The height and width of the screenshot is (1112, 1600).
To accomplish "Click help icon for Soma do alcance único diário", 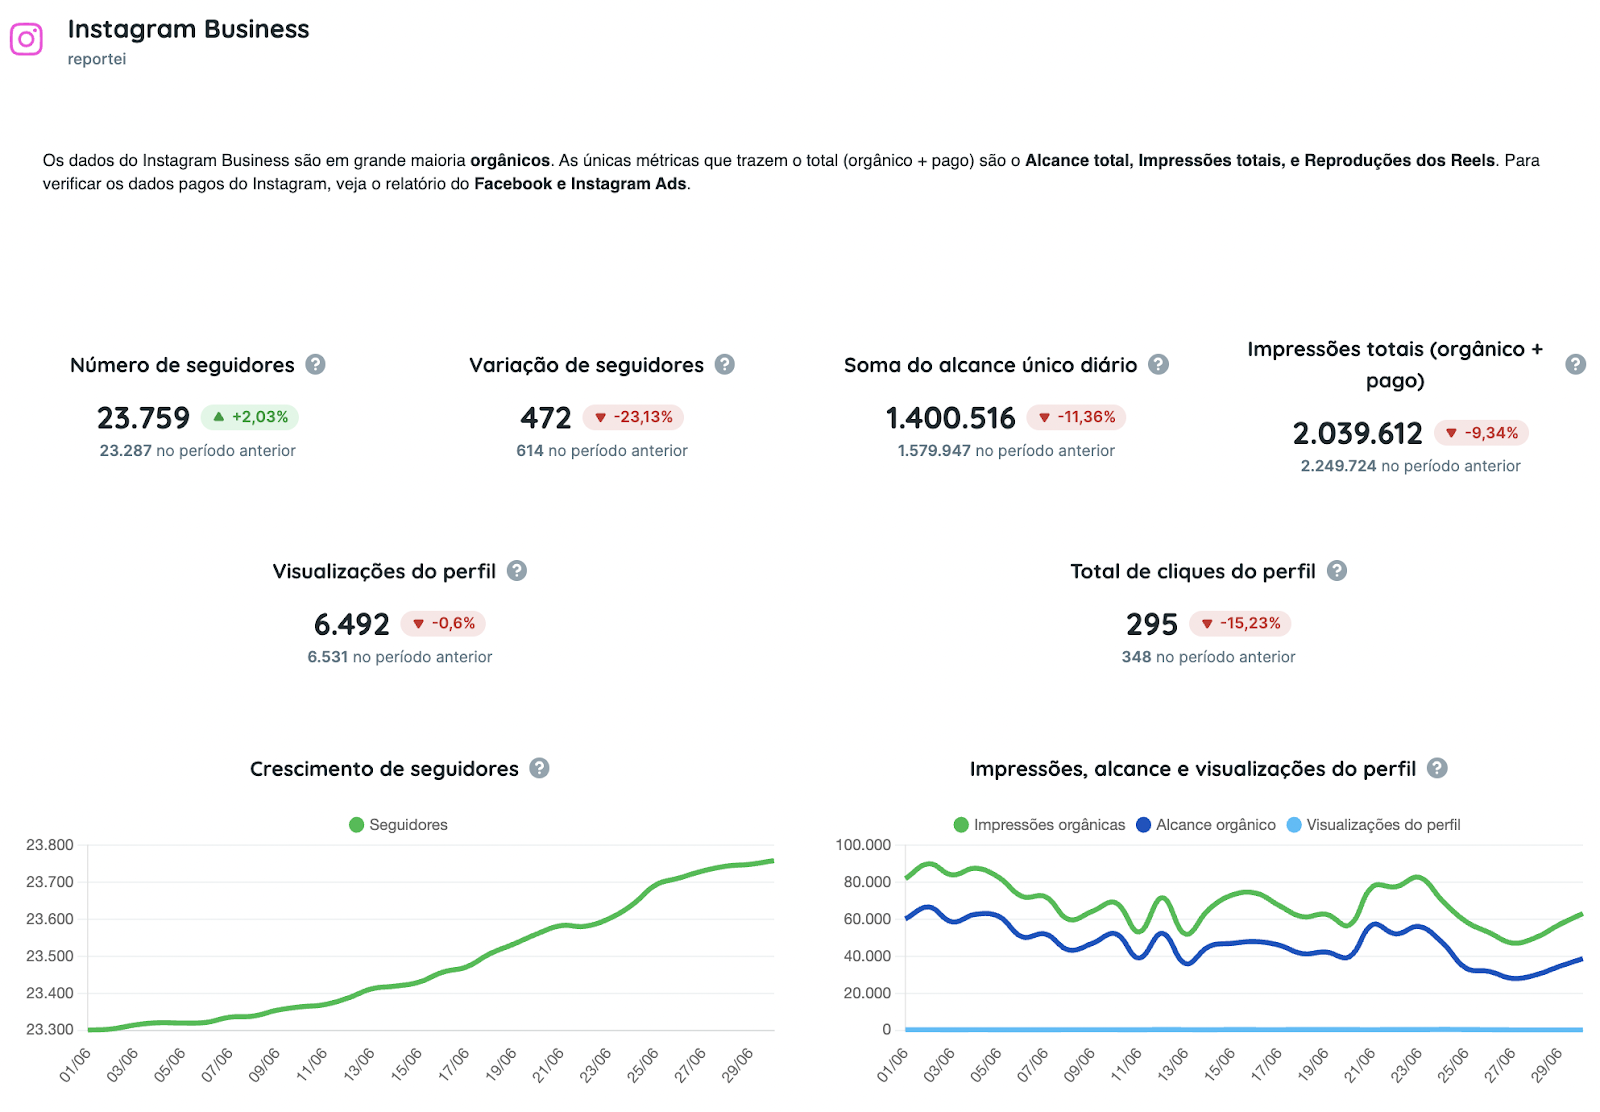I will pos(1158,364).
